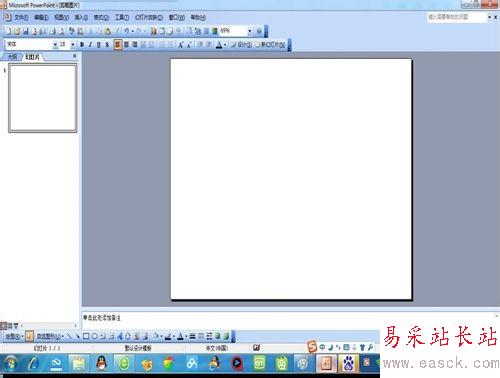Toggle Align Left button

click(117, 44)
